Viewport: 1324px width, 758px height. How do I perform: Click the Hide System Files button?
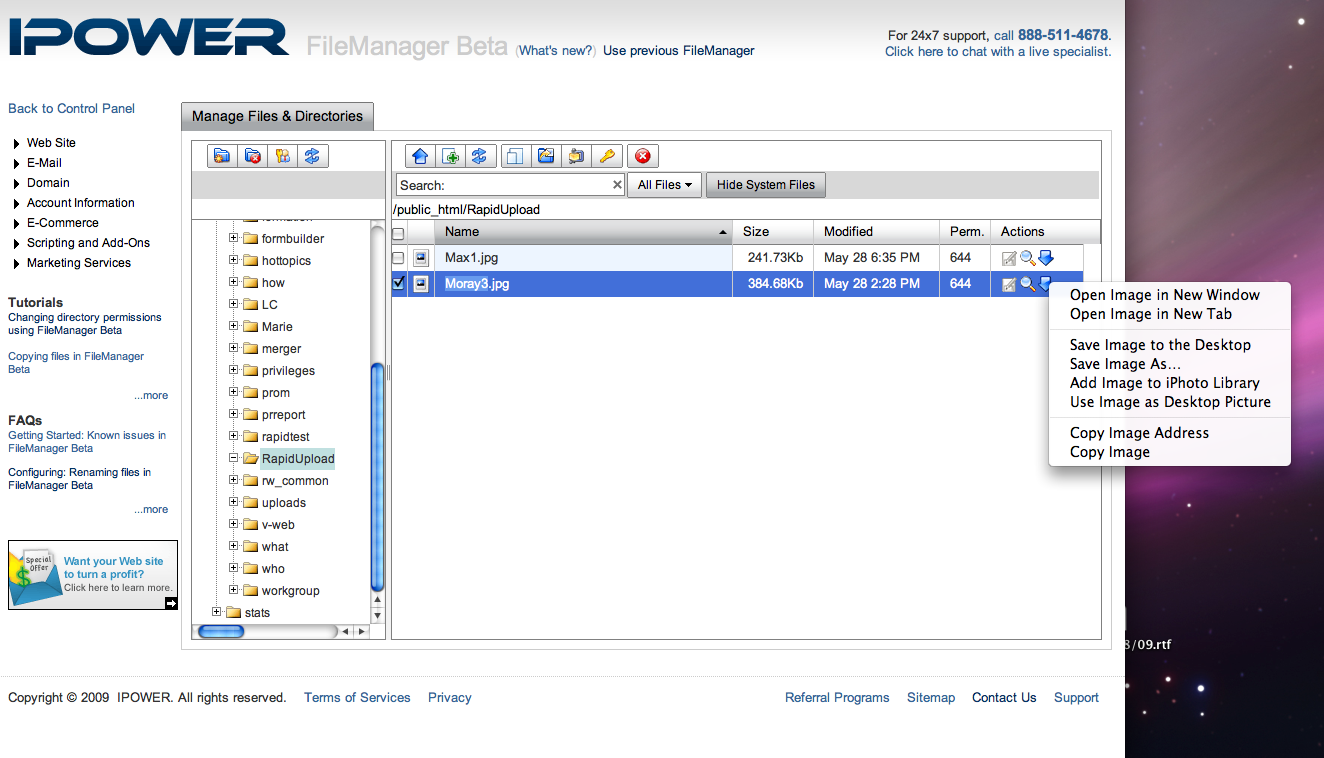click(766, 185)
